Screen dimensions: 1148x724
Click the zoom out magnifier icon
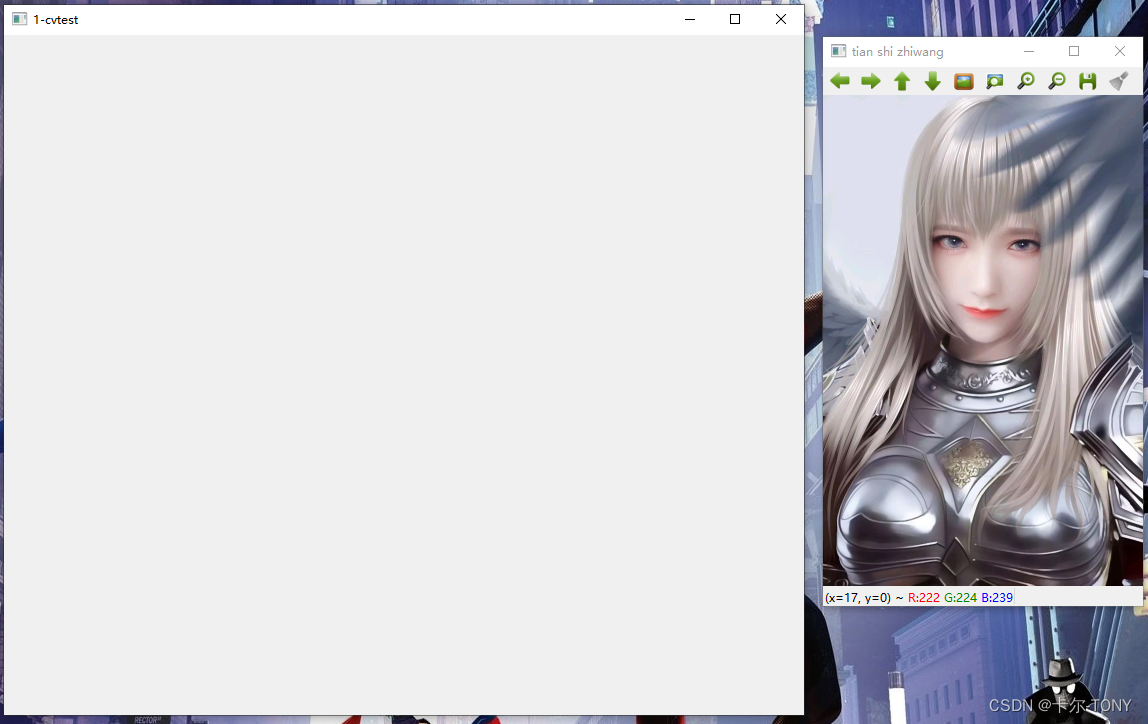(1056, 81)
